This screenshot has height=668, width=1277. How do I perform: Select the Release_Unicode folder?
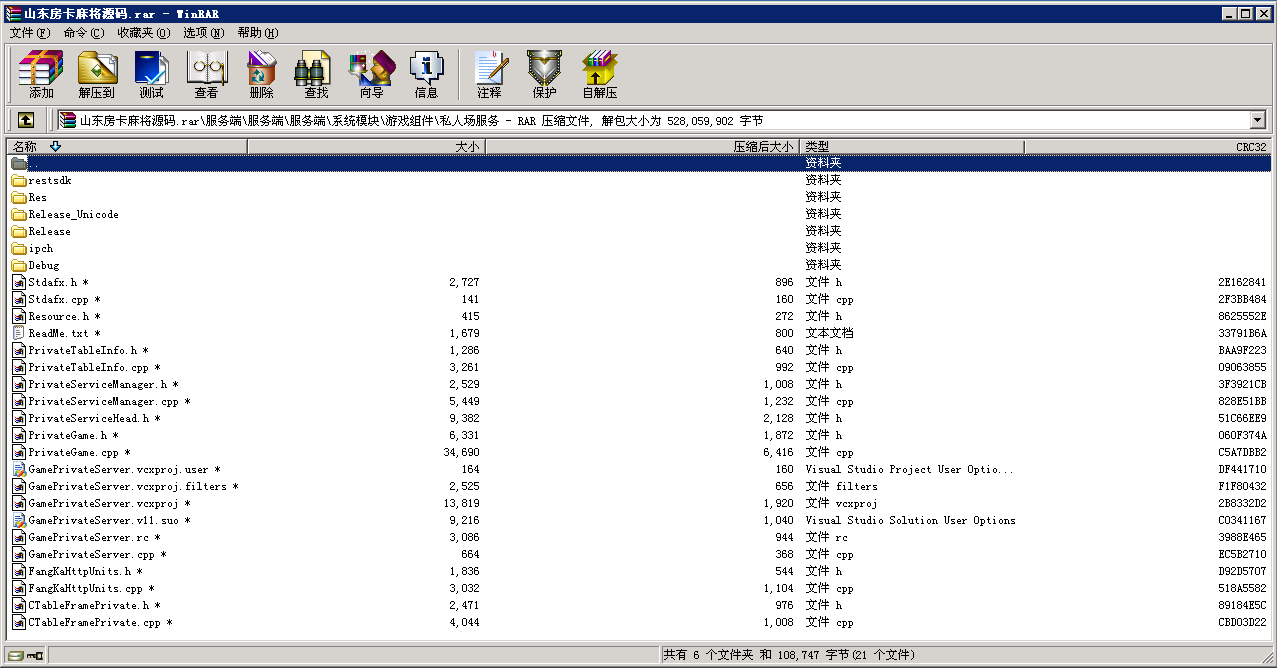pyautogui.click(x=73, y=215)
